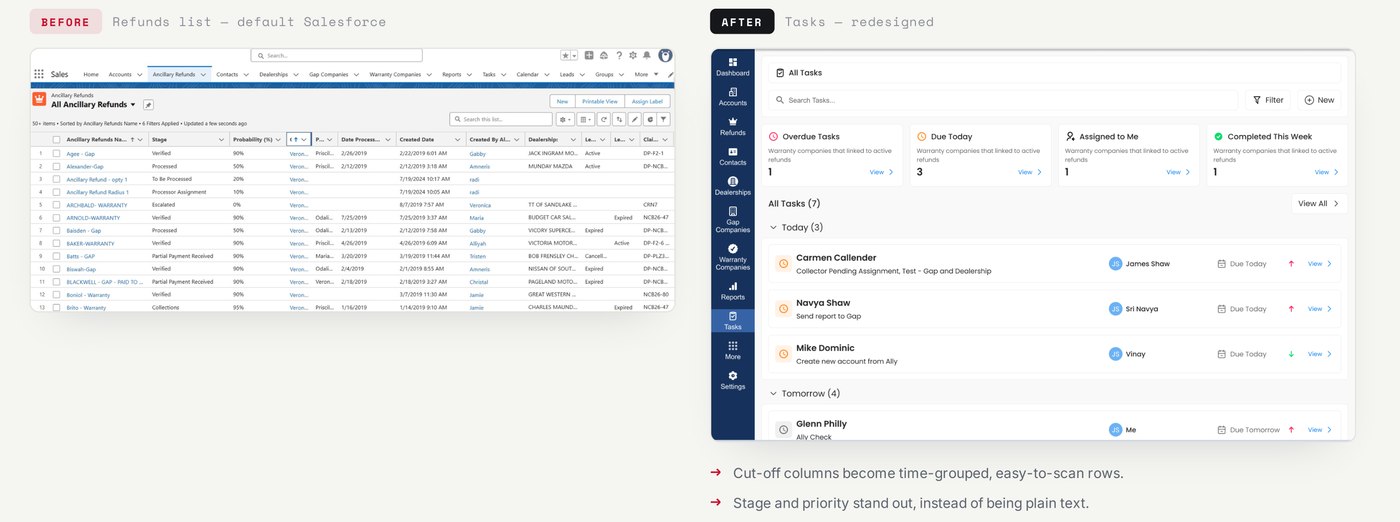This screenshot has width=1400, height=522.
Task: Click priority arrow on Carmen Callender task
Action: point(1291,264)
